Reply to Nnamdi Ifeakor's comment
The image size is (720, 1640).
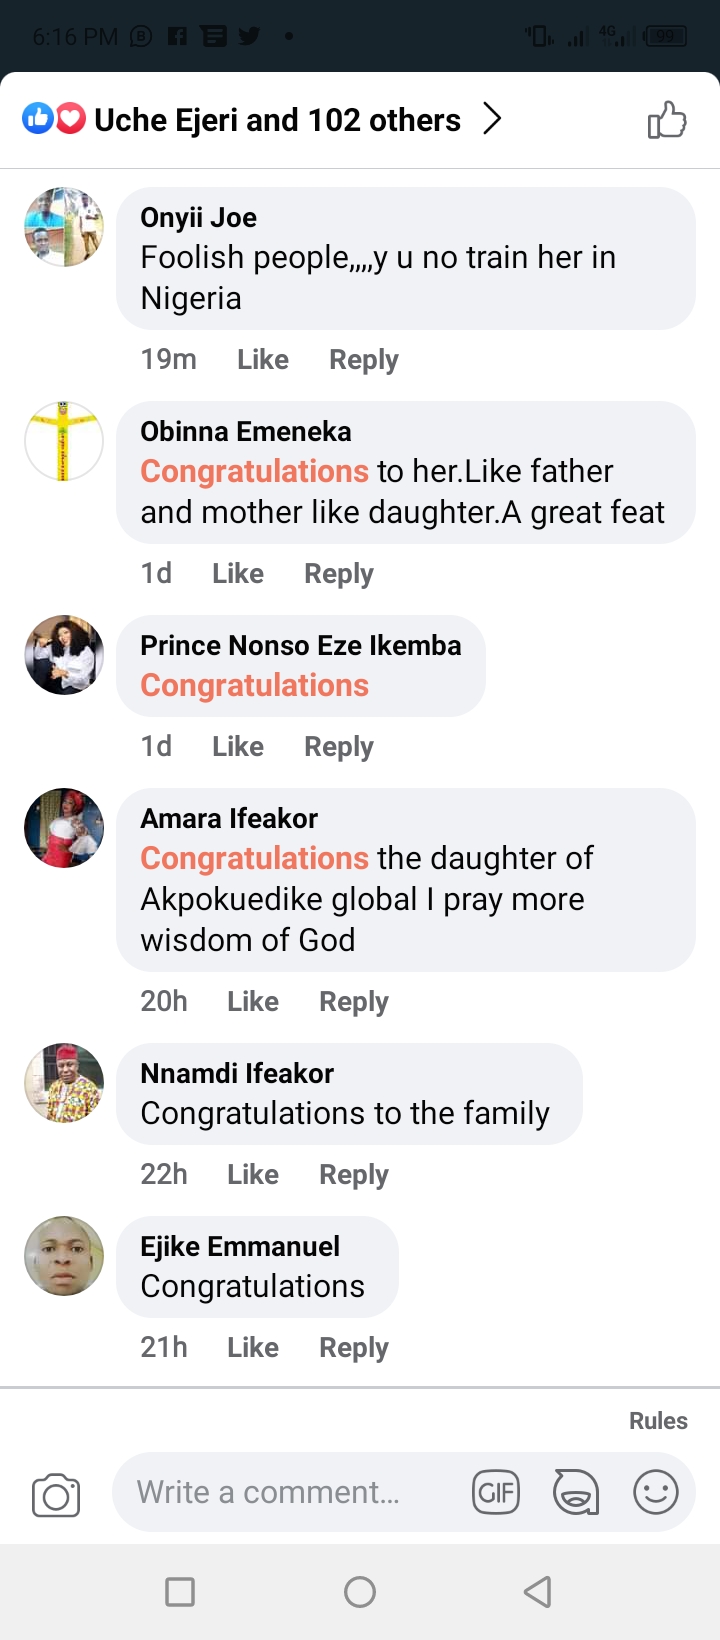tap(354, 1175)
